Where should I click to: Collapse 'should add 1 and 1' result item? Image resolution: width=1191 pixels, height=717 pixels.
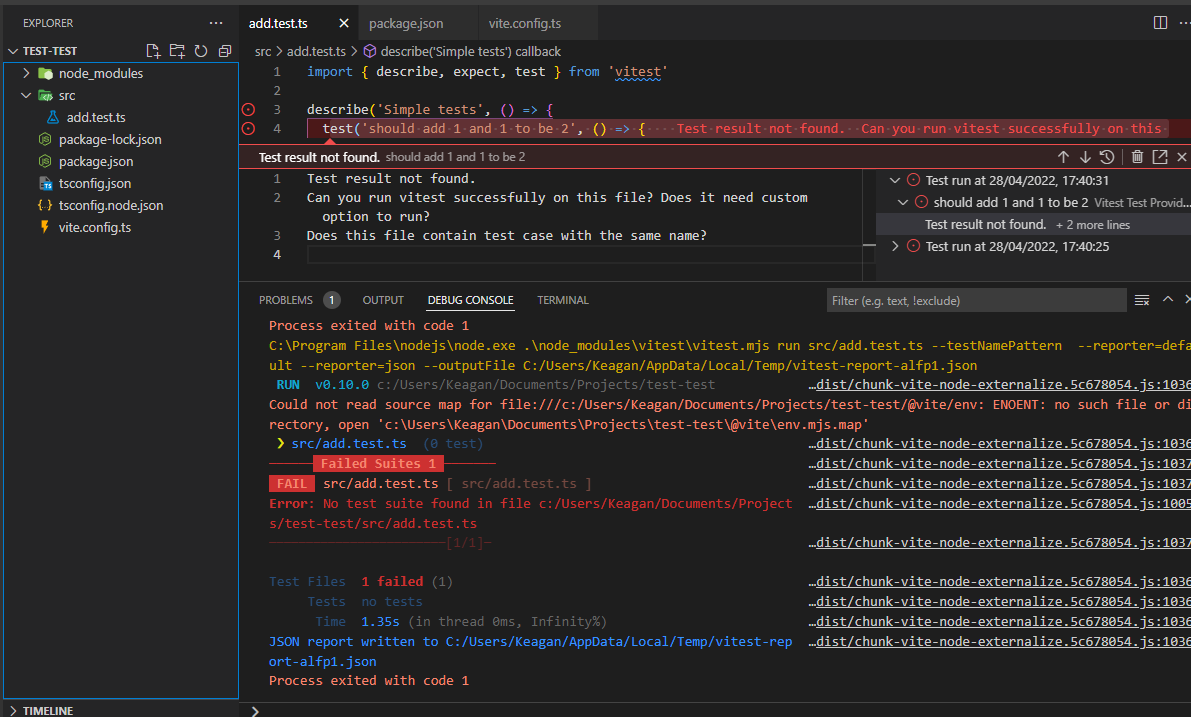point(902,202)
